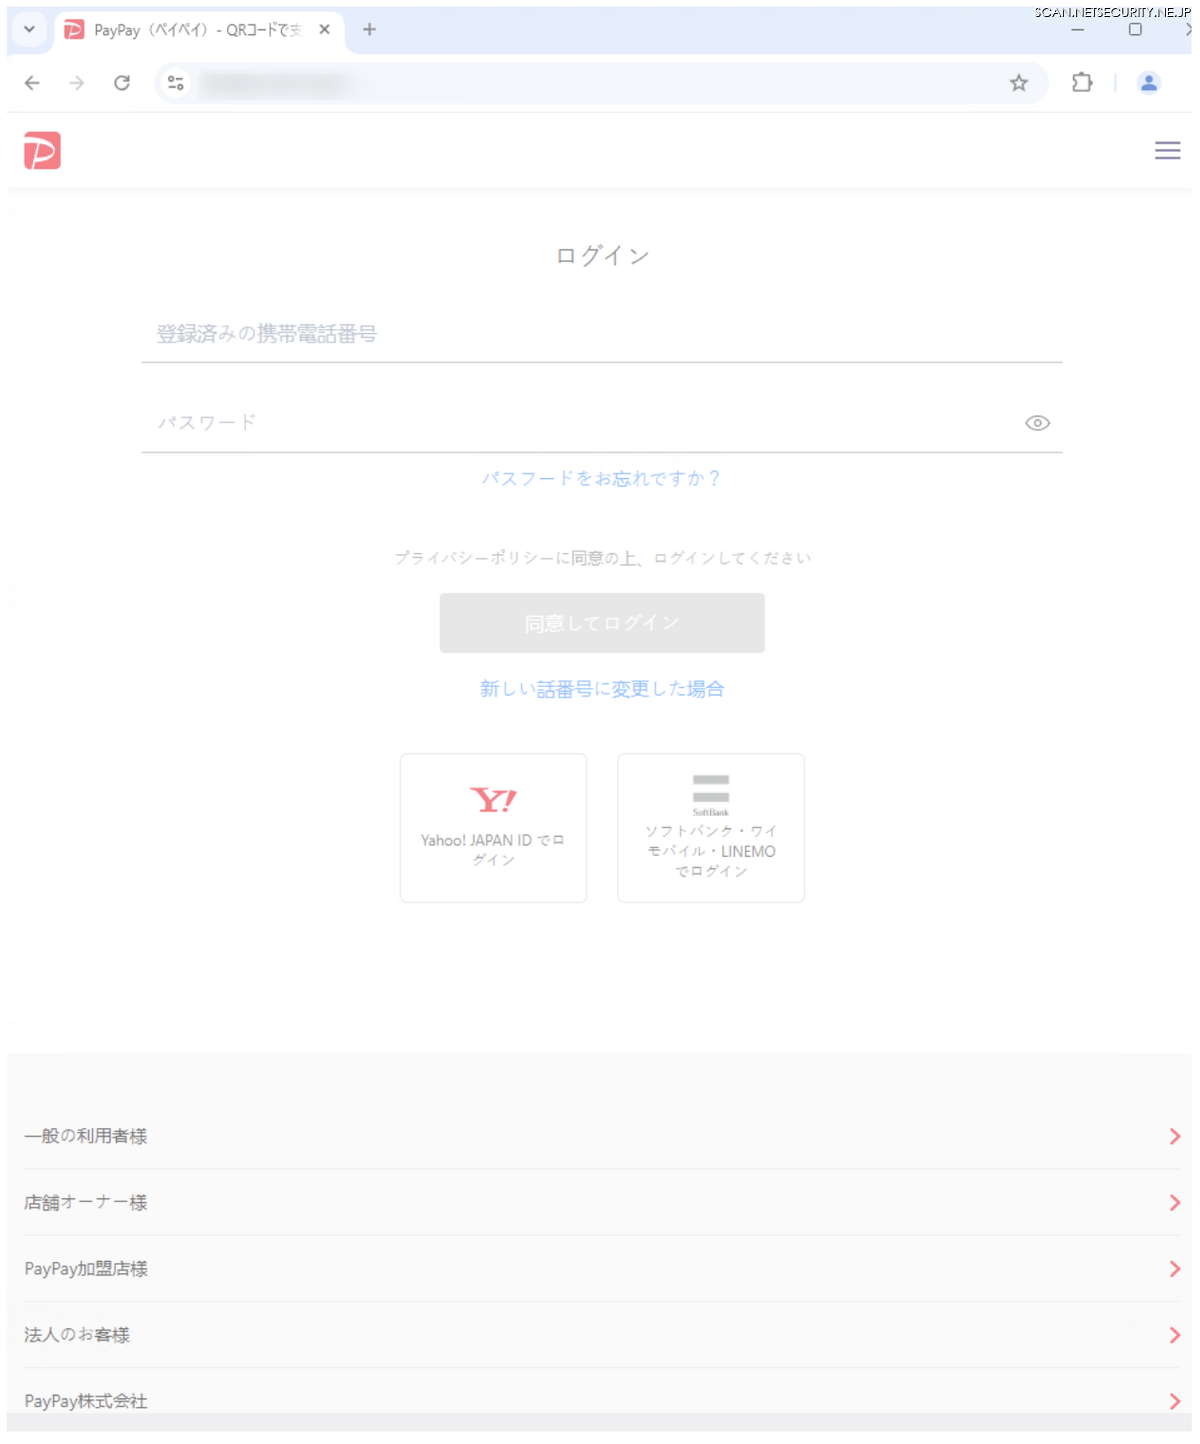Click 同意してログイン button
The image size is (1200, 1444).
click(x=602, y=623)
